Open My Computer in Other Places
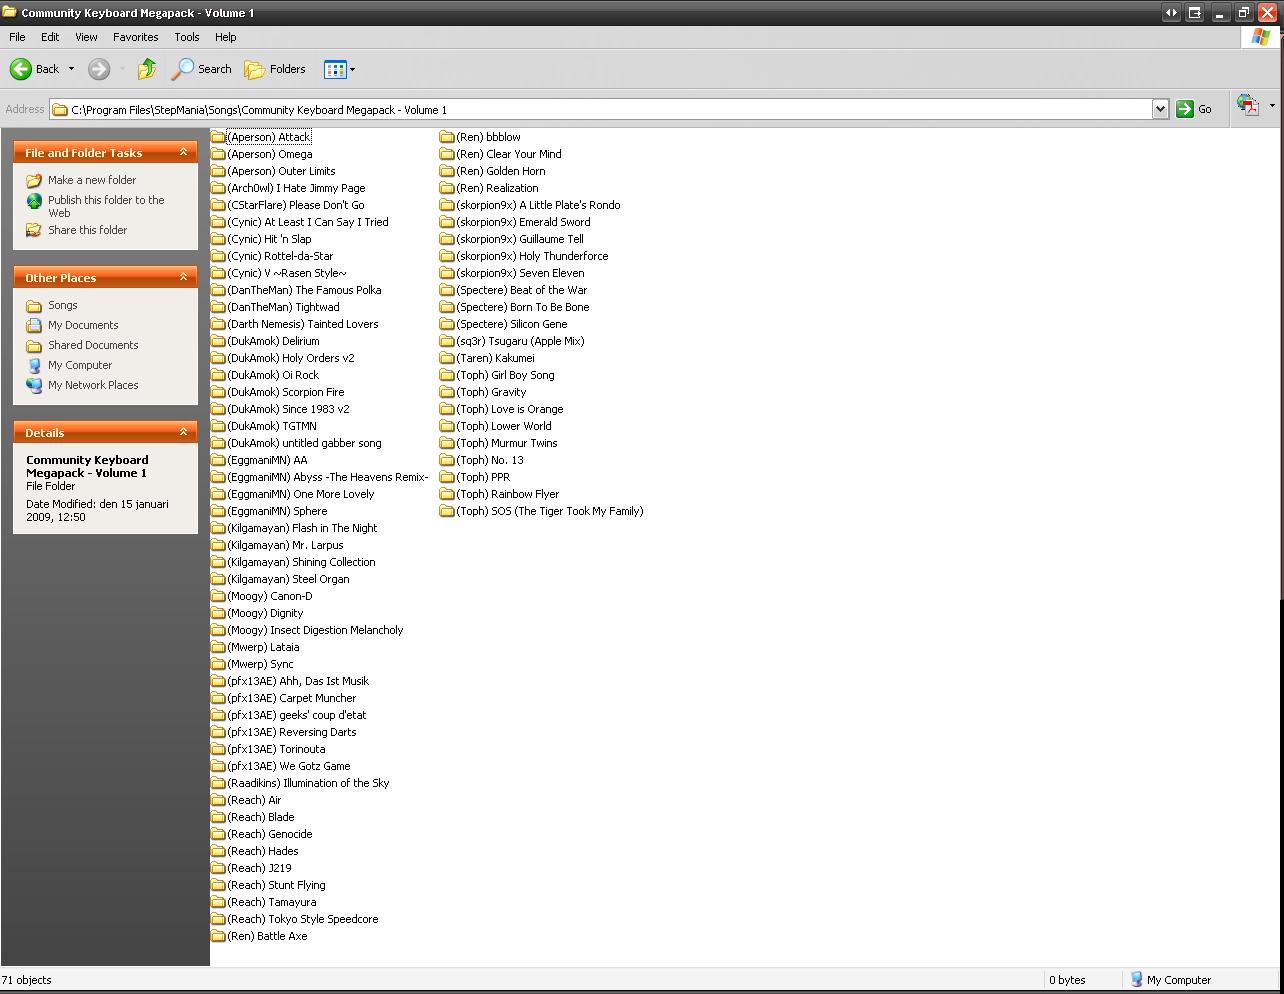1284x994 pixels. (80, 365)
